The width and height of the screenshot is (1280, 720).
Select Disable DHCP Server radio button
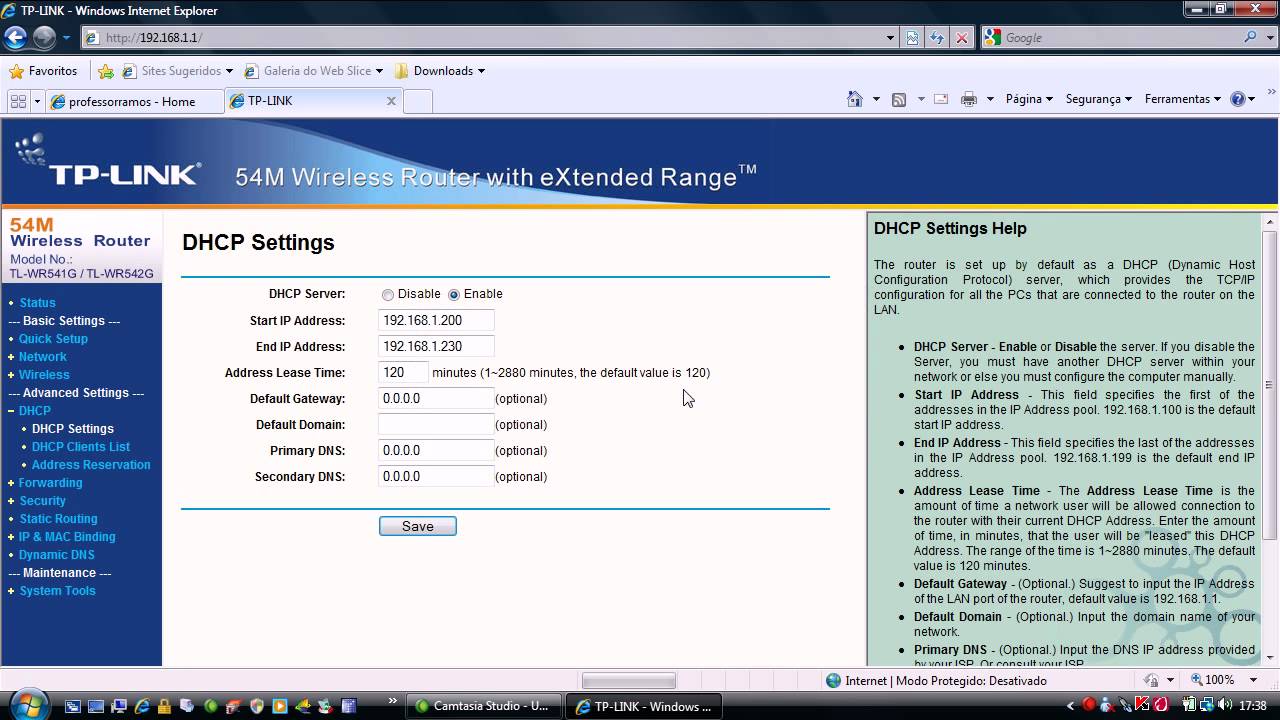388,295
